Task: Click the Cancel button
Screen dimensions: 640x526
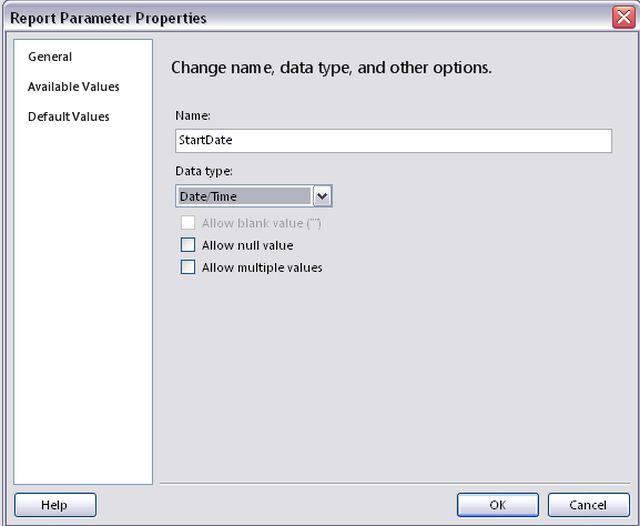Action: tap(589, 505)
